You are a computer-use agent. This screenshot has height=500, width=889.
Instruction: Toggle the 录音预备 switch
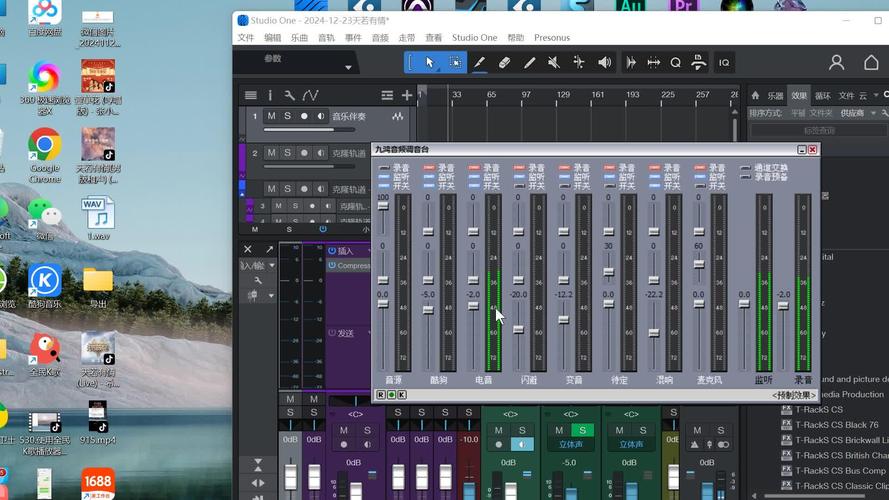[x=745, y=177]
